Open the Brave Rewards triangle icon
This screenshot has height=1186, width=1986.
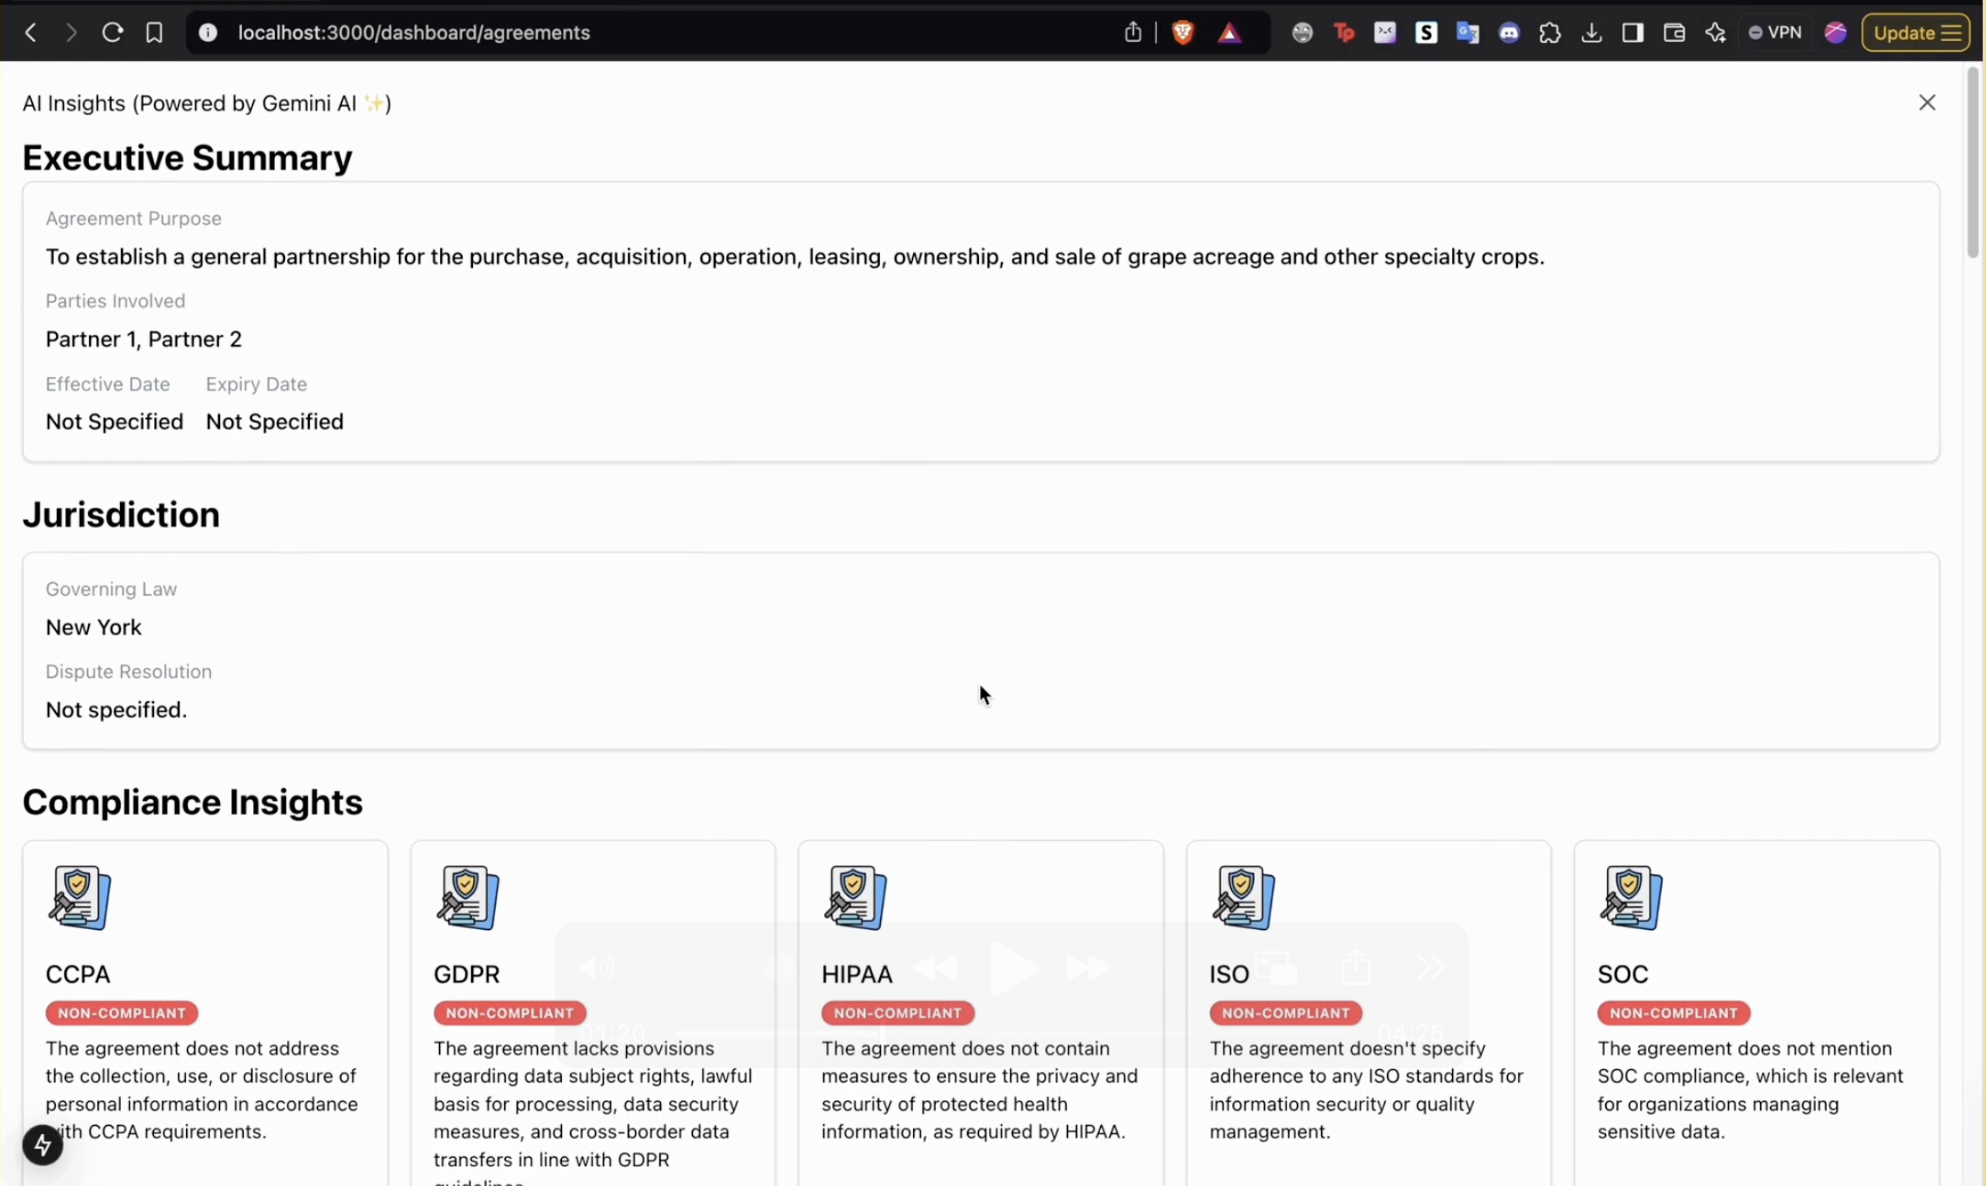click(x=1230, y=33)
